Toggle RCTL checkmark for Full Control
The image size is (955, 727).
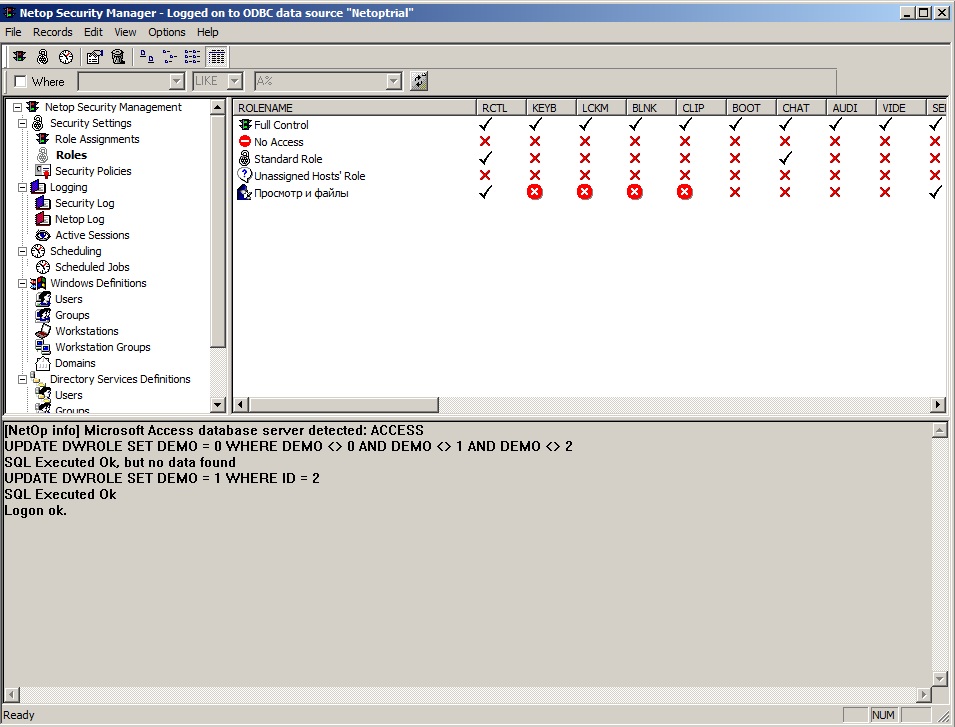click(x=485, y=124)
